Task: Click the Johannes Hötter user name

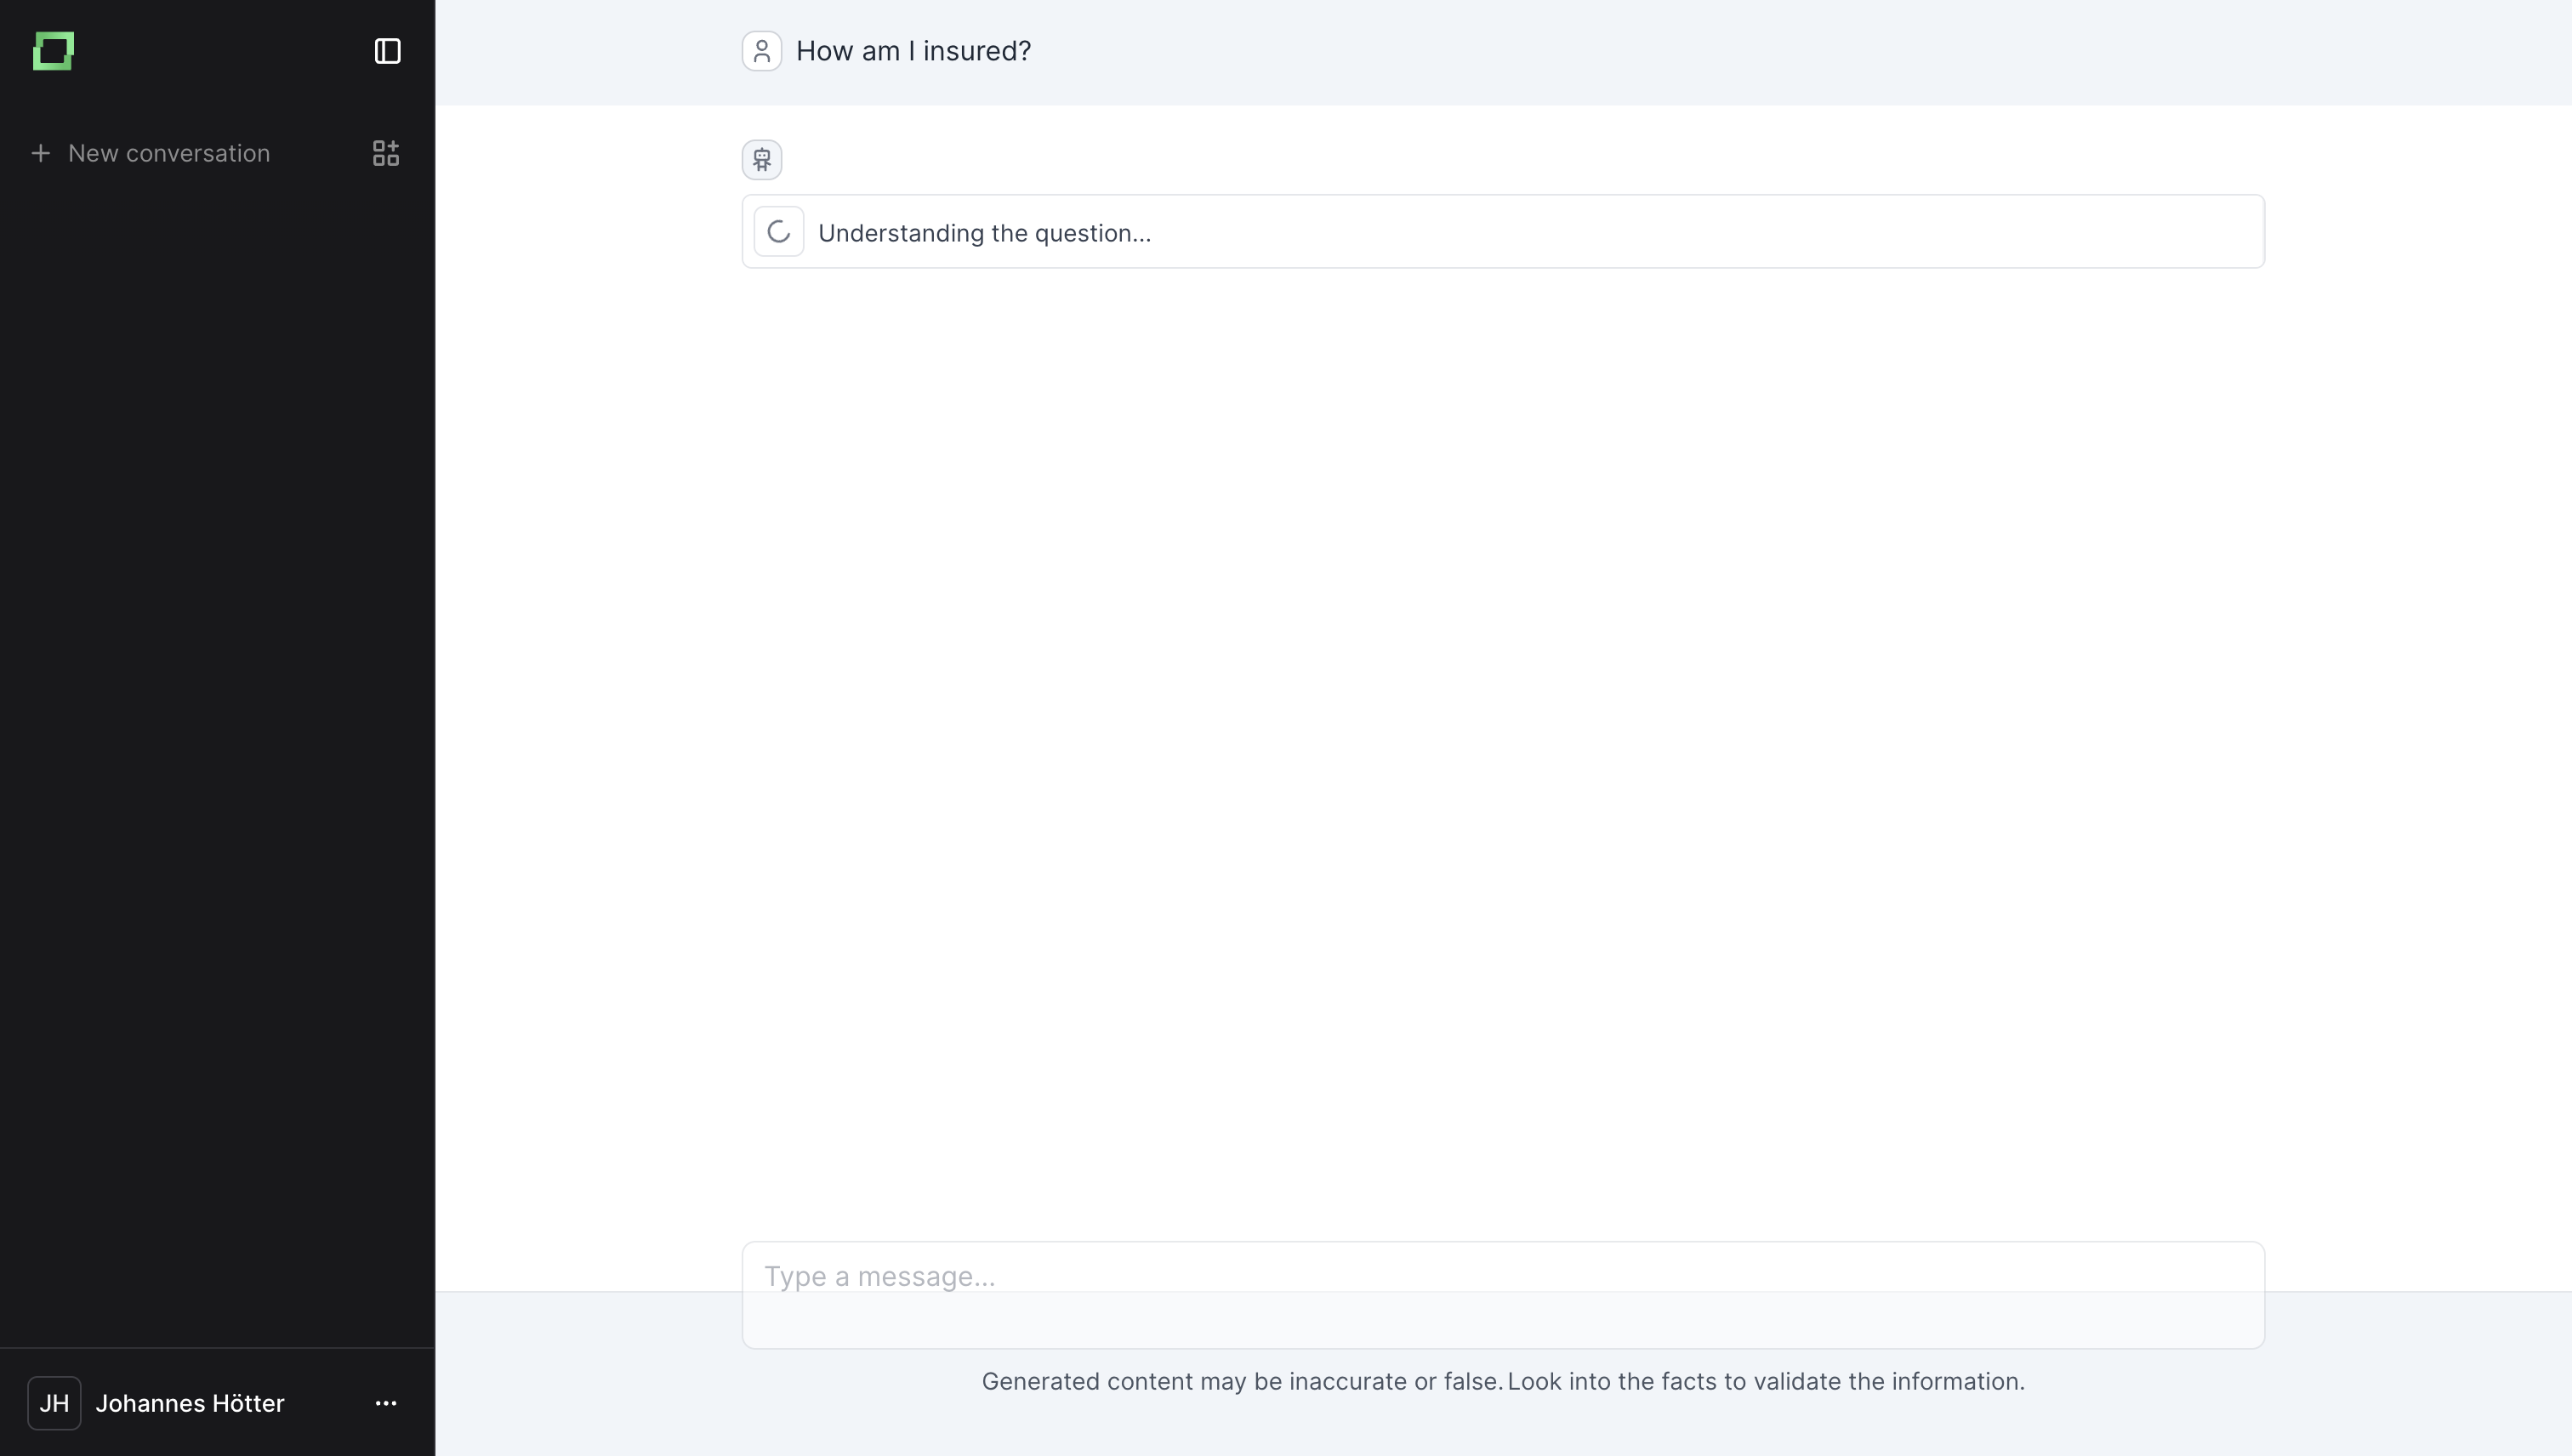Action: coord(190,1403)
